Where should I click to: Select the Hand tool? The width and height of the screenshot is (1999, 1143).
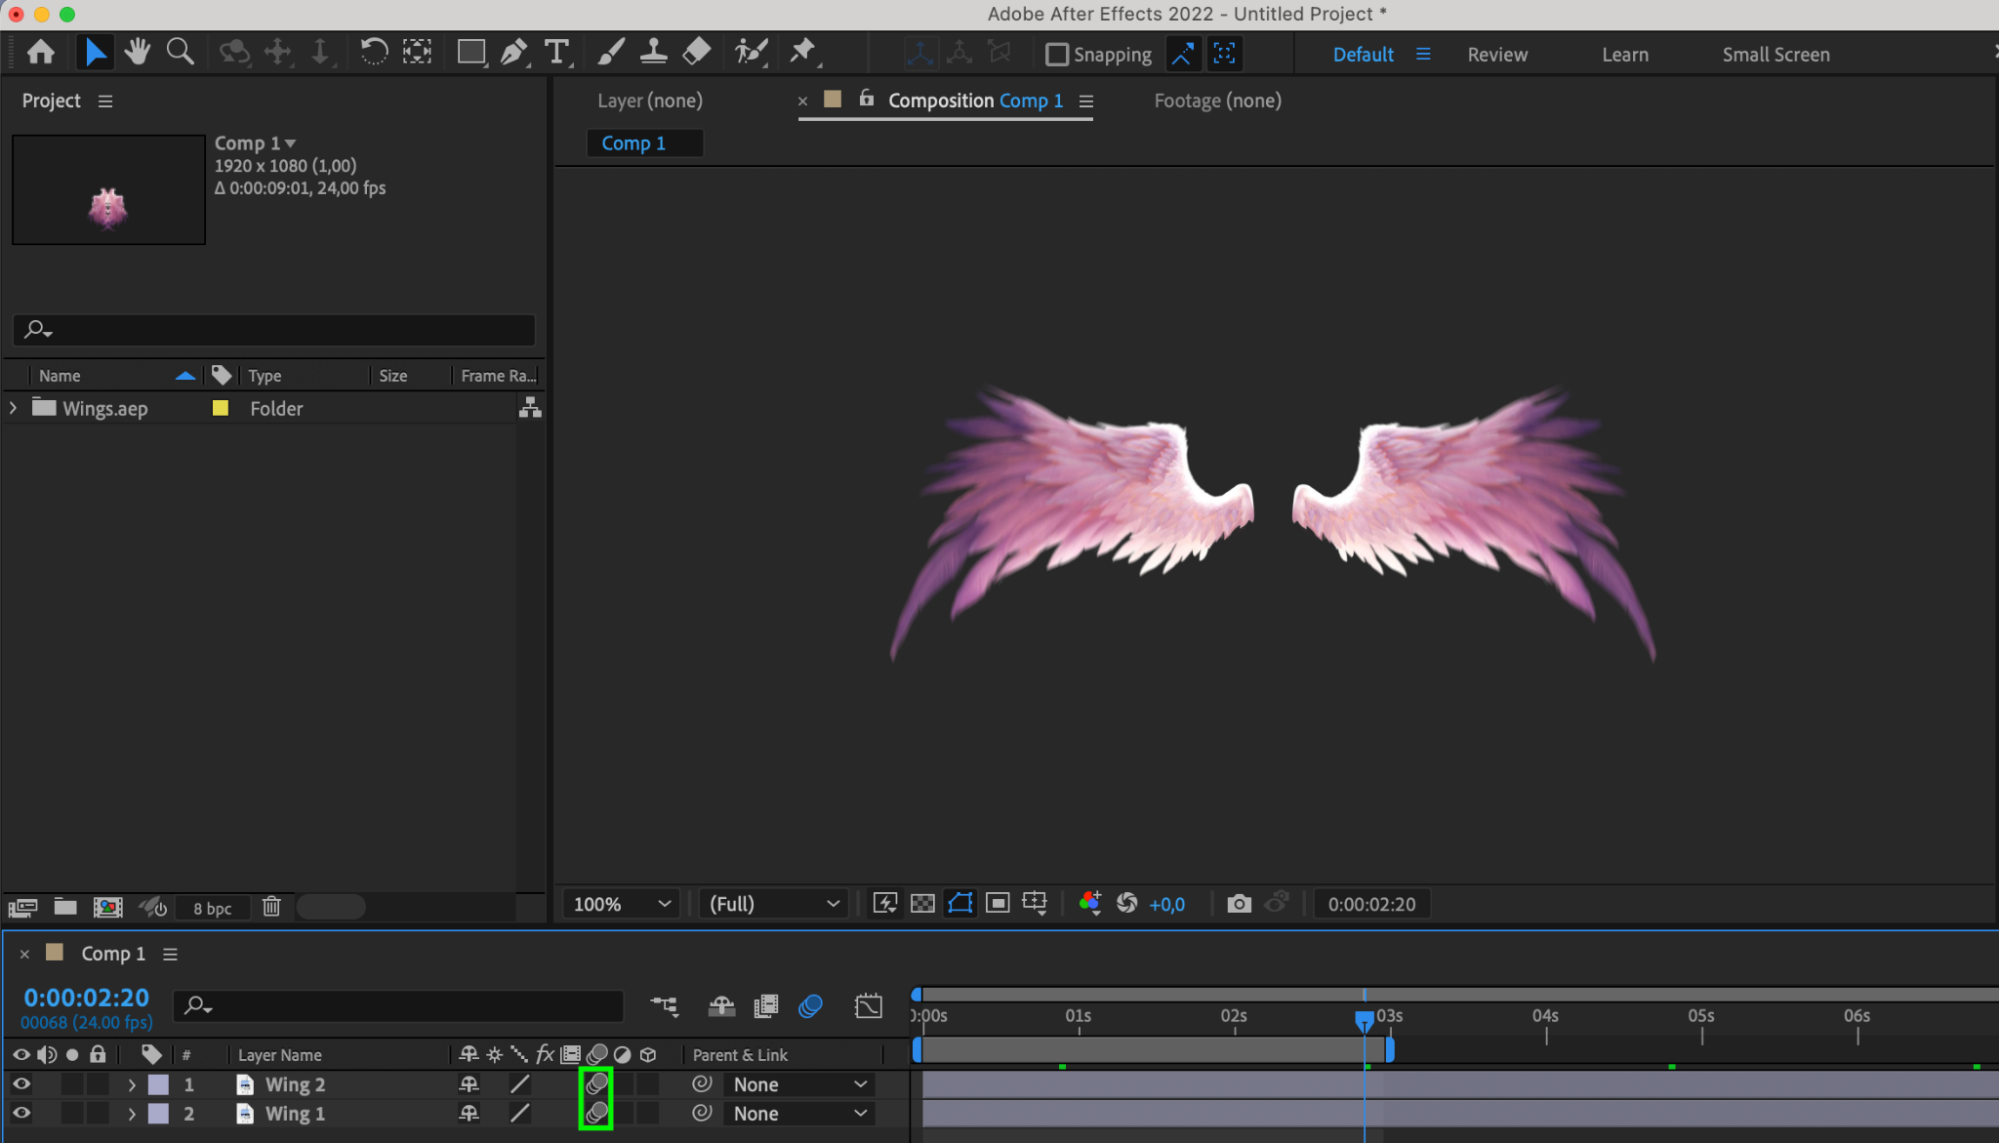coord(137,52)
